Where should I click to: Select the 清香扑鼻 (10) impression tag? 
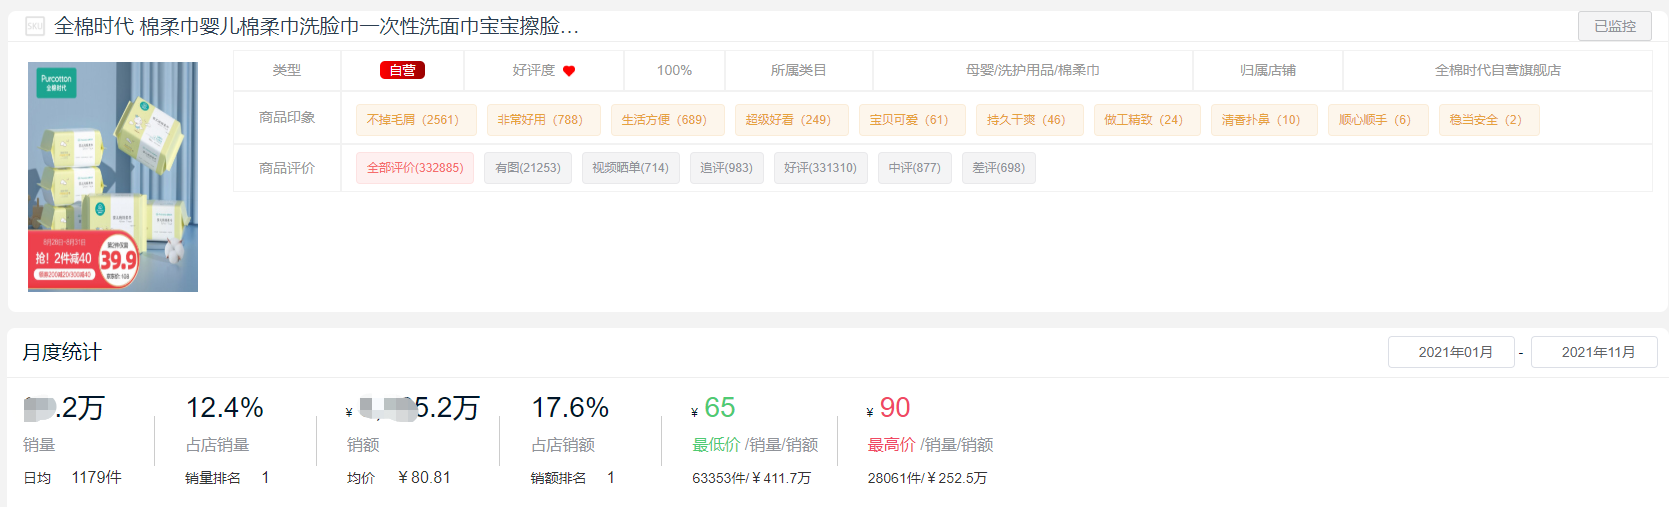pos(1264,120)
